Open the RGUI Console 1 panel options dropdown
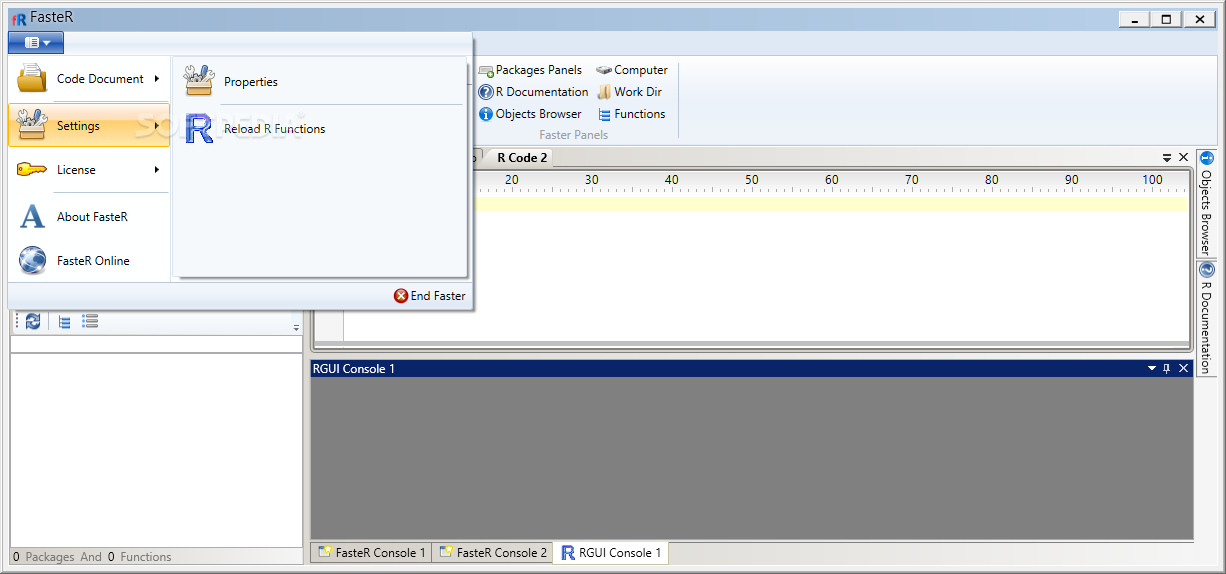This screenshot has height=574, width=1226. [x=1152, y=369]
